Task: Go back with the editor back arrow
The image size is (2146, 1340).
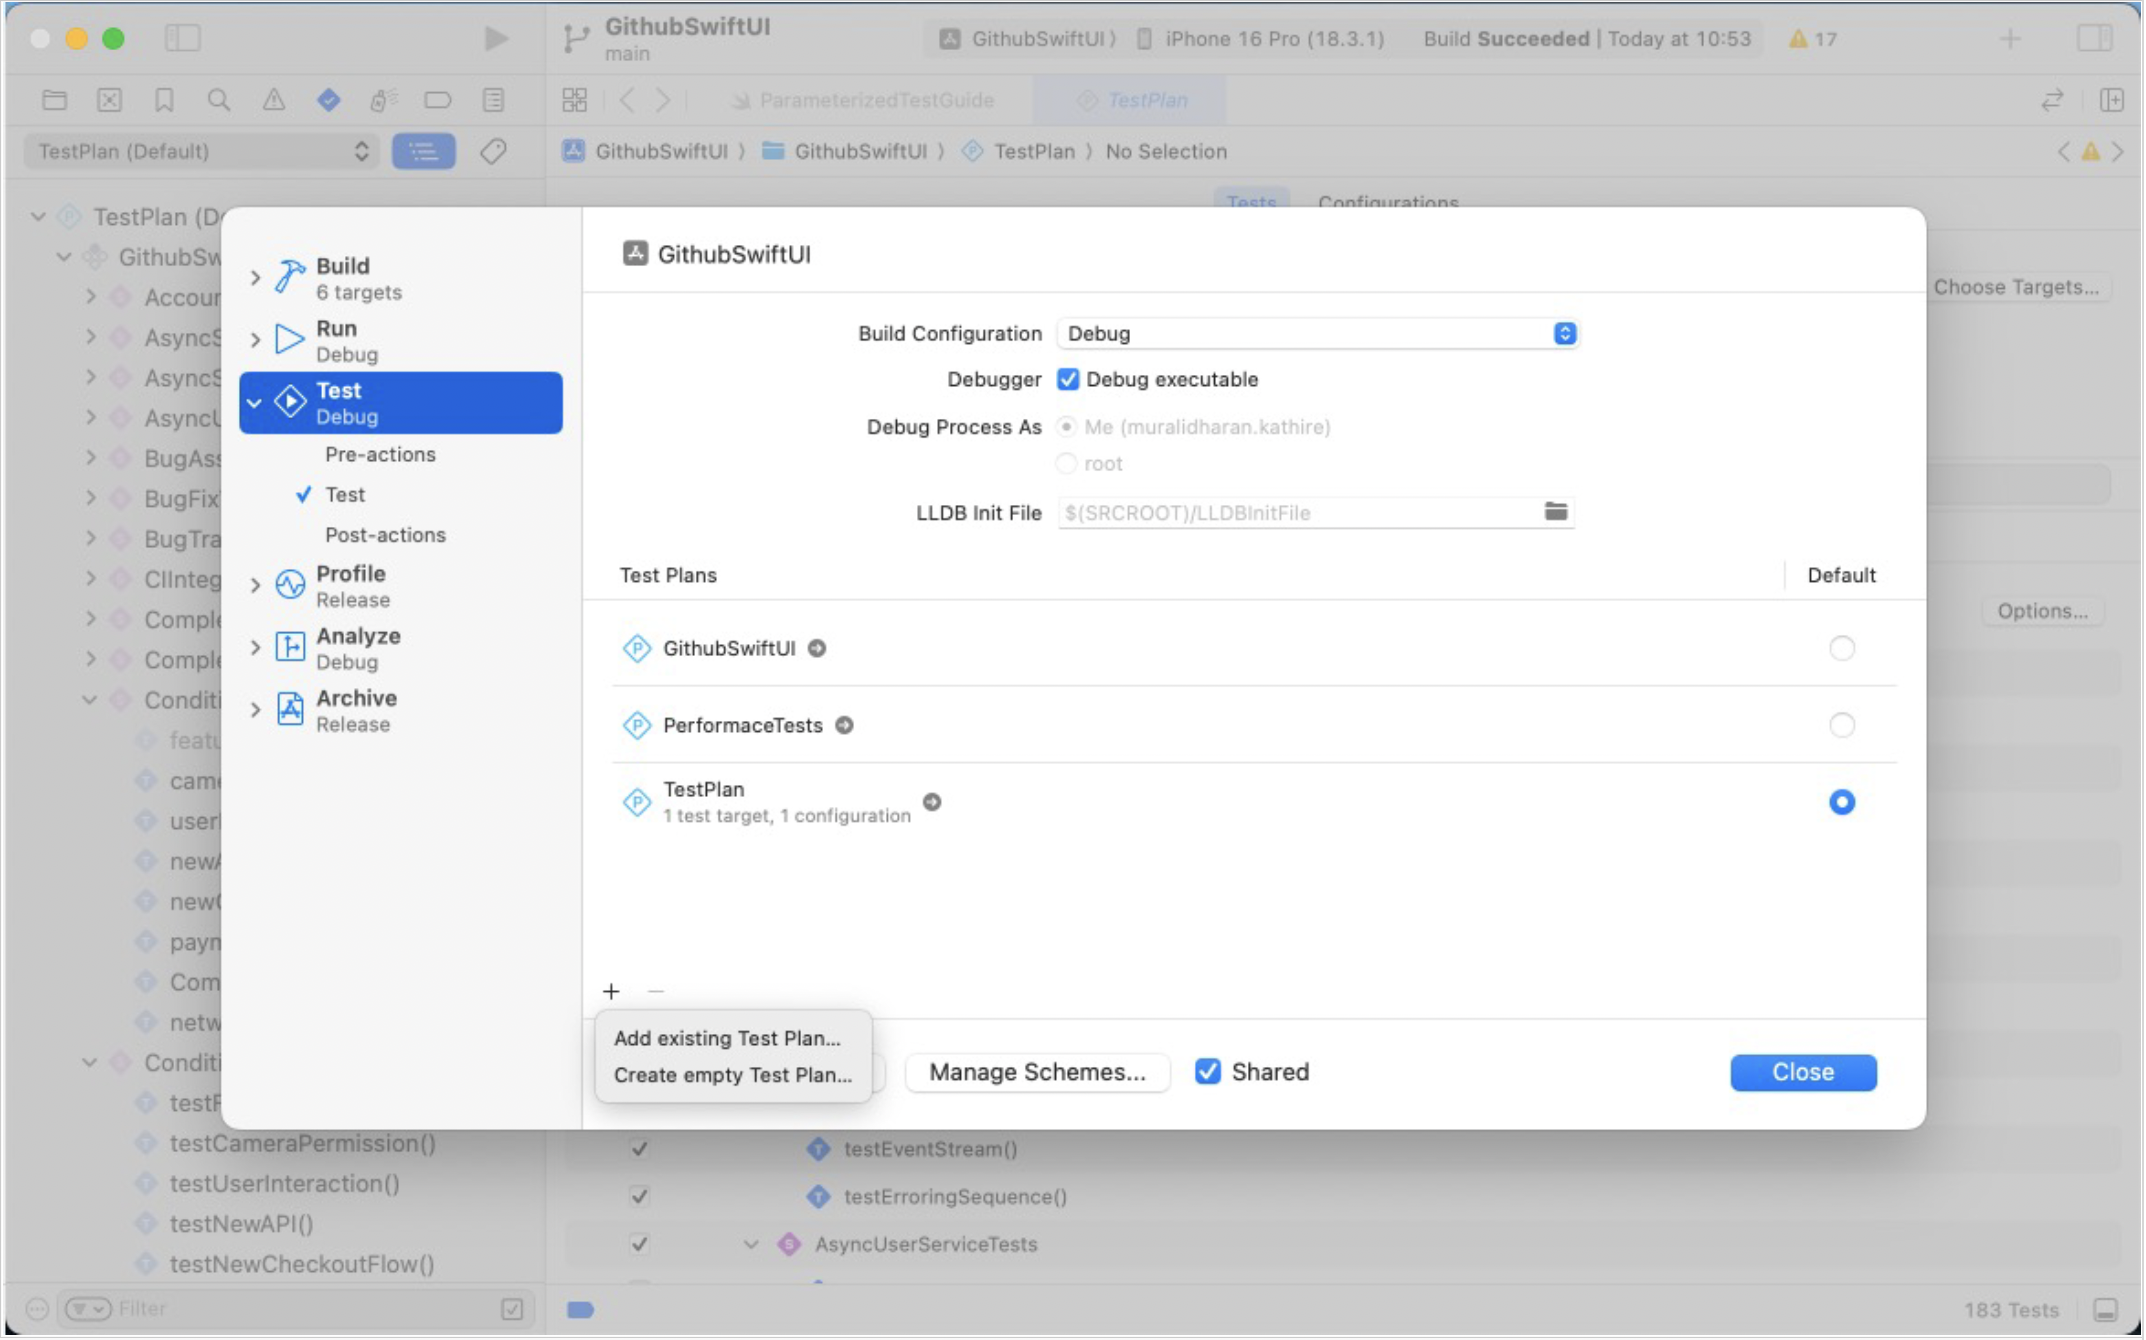Action: (x=627, y=100)
